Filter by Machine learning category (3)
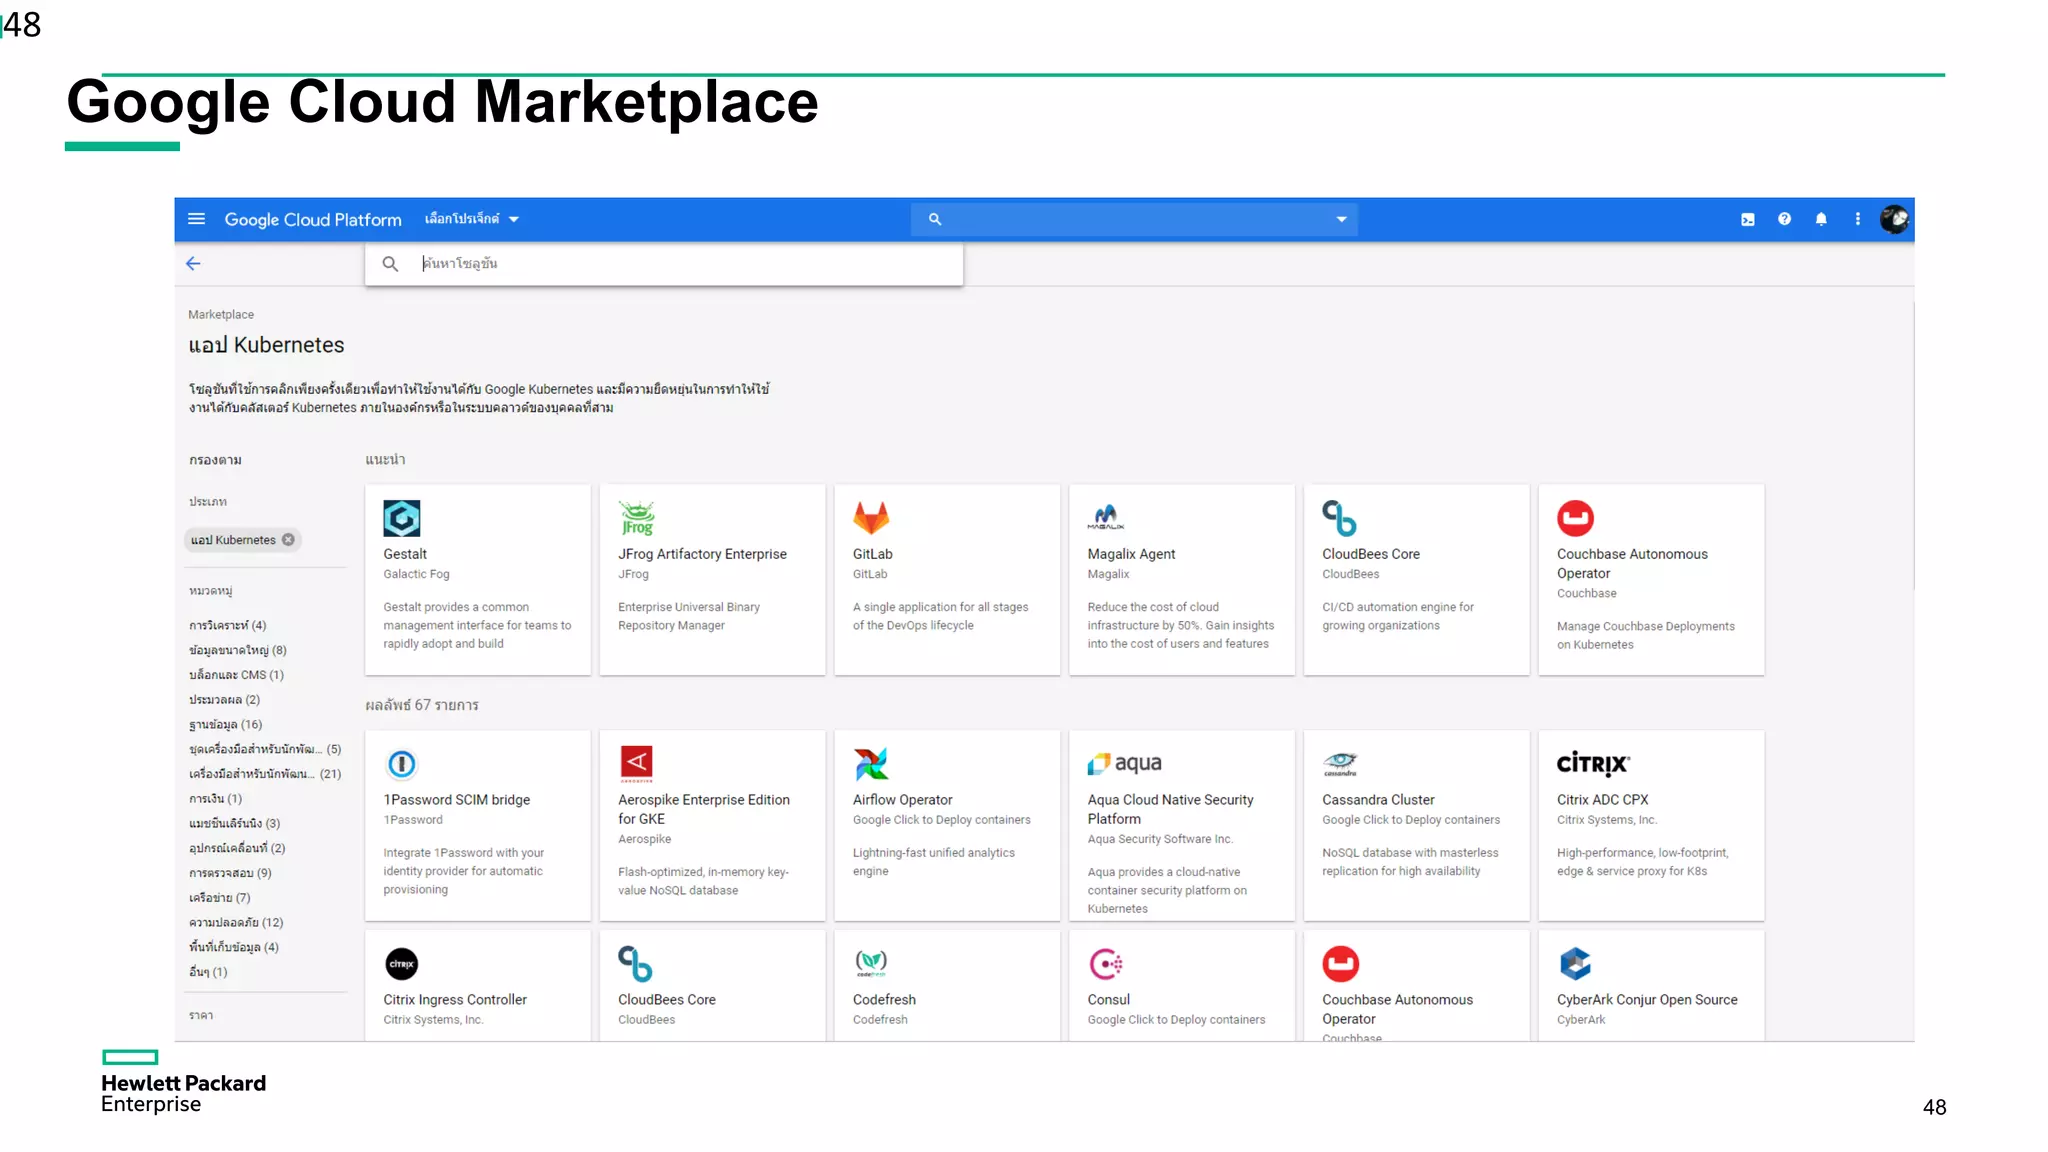 click(x=235, y=824)
